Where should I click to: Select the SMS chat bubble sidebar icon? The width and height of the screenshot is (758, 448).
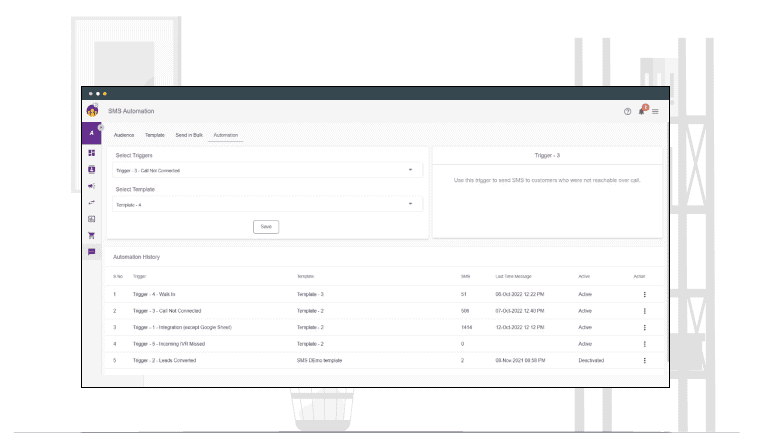[x=93, y=251]
